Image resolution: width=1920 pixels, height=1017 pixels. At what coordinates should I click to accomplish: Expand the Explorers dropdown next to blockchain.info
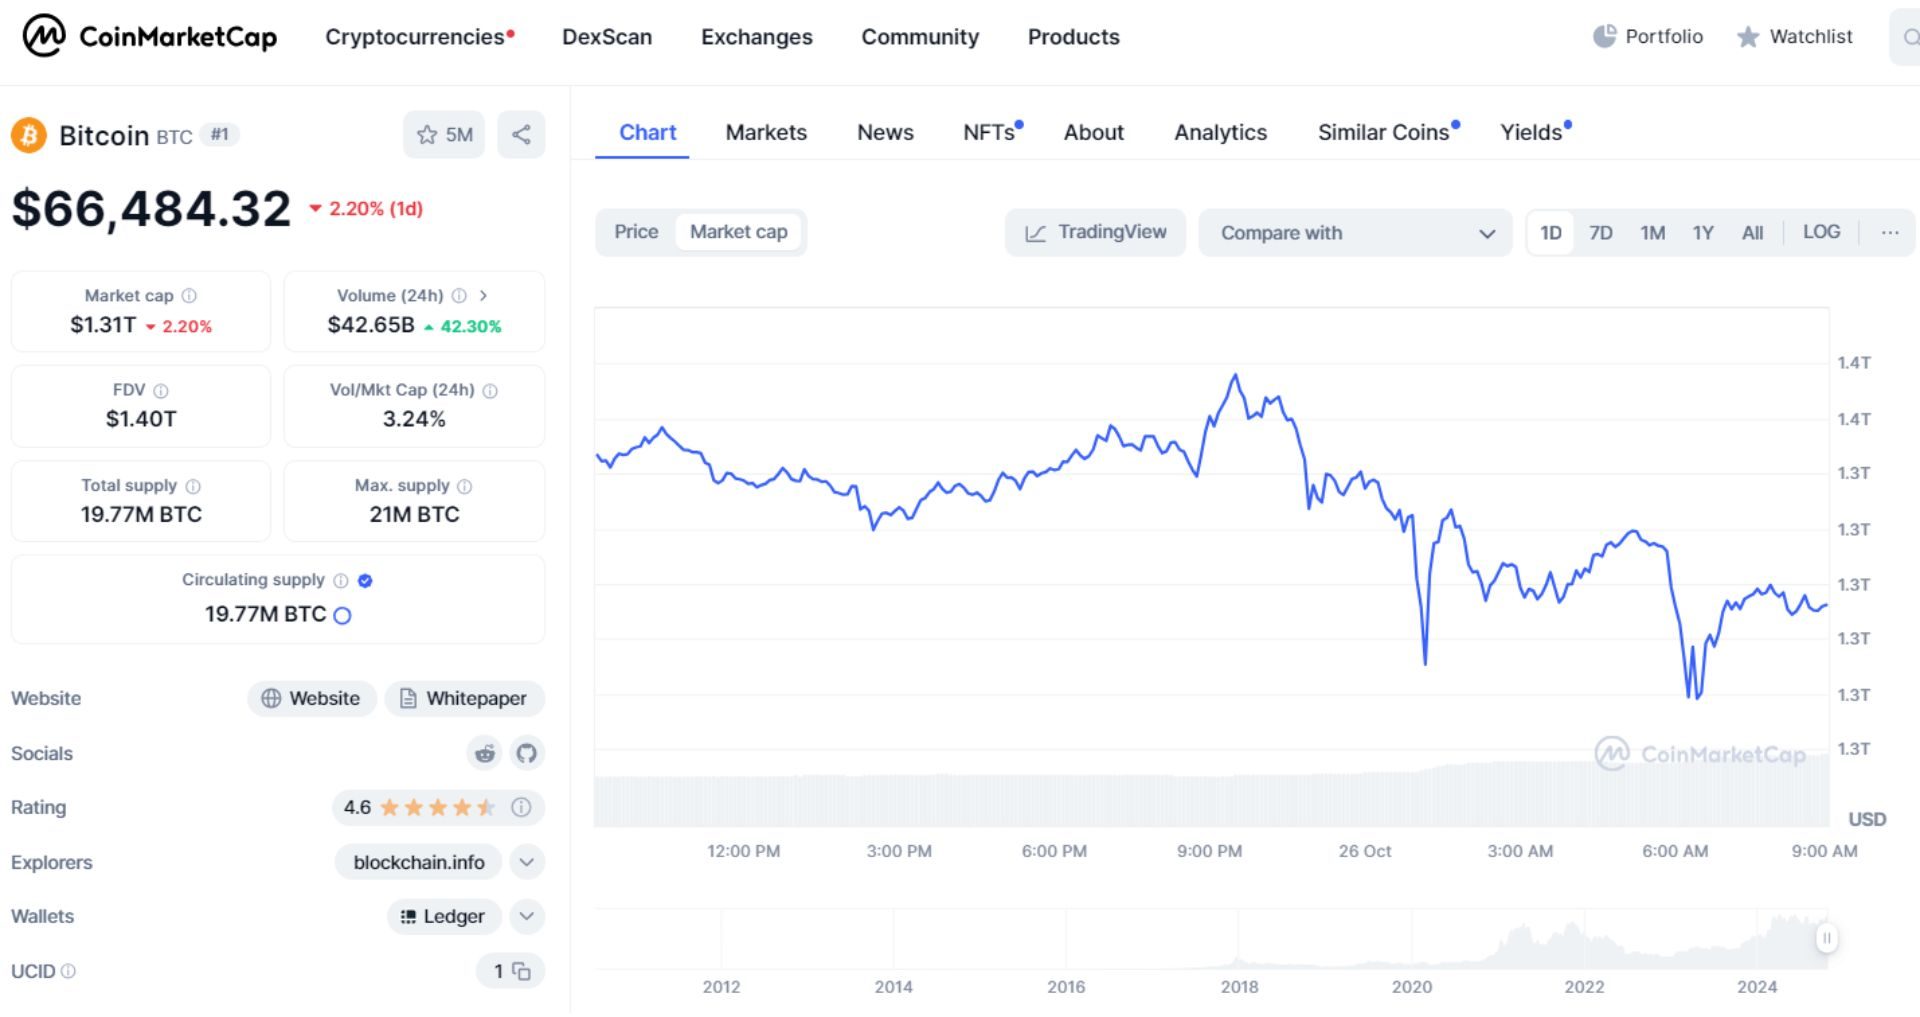[x=527, y=862]
